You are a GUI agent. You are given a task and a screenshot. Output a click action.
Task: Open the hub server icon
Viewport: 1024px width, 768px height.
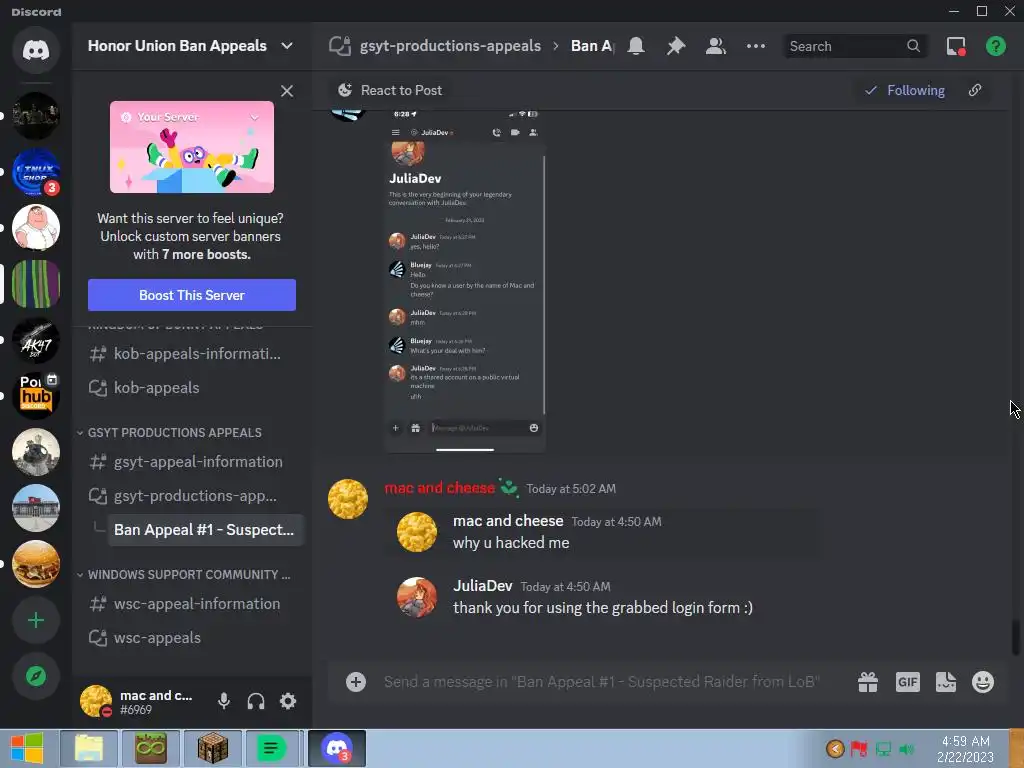pyautogui.click(x=36, y=396)
